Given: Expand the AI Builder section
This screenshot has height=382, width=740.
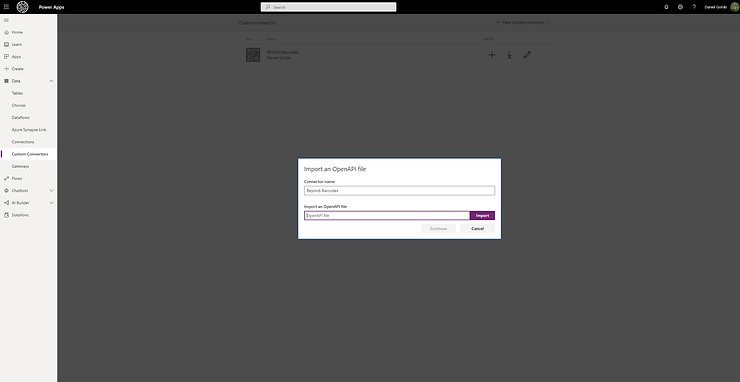Looking at the screenshot, I should (51, 203).
